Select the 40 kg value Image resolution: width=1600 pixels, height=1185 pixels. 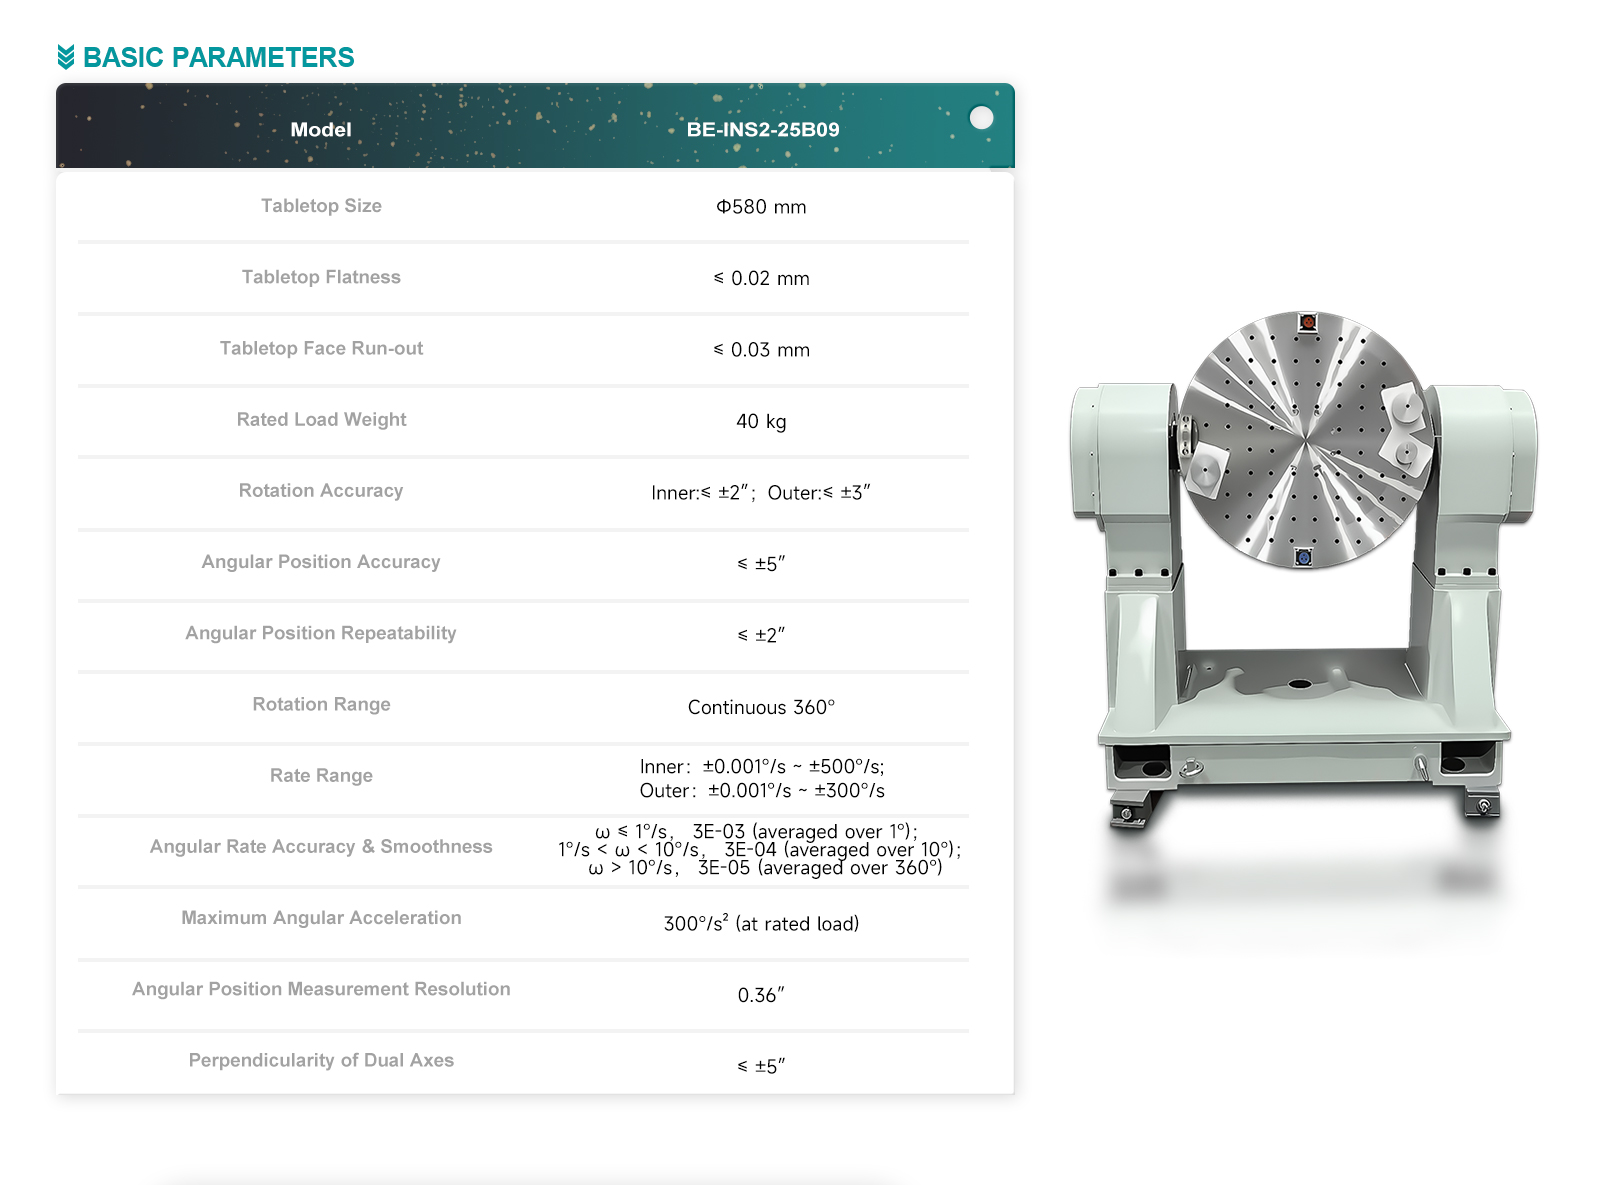click(761, 421)
